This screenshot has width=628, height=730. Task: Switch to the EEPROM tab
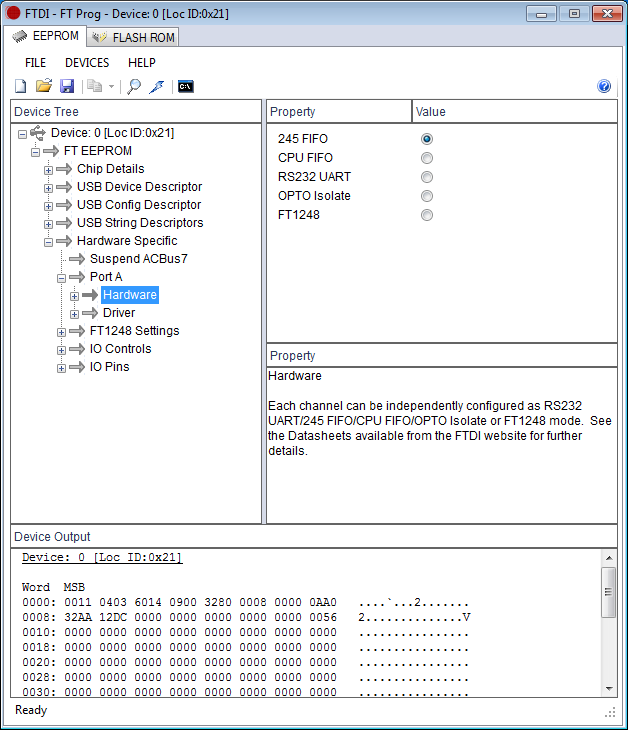[45, 36]
